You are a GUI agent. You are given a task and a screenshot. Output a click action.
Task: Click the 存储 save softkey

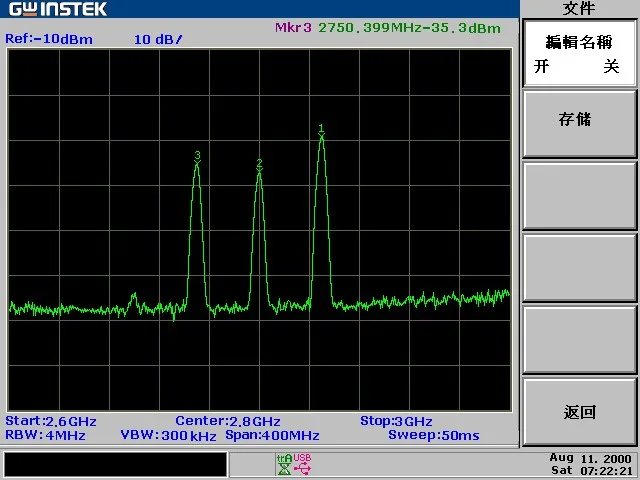click(x=579, y=124)
